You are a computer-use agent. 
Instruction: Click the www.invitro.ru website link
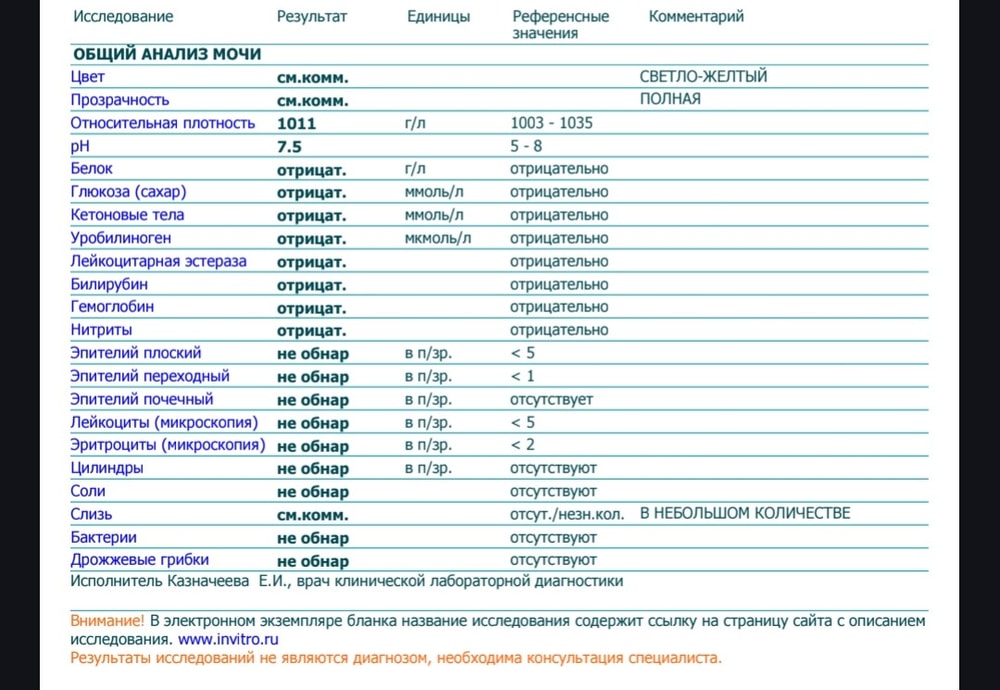click(228, 639)
